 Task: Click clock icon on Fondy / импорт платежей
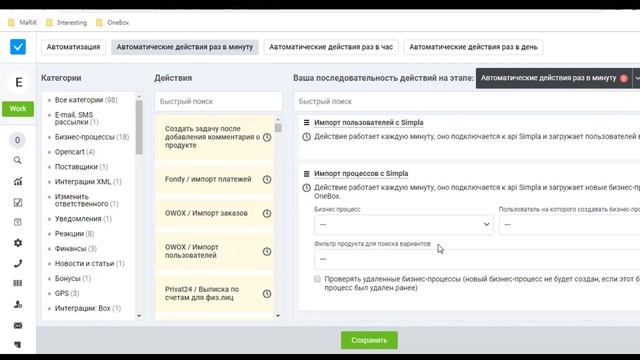click(267, 179)
